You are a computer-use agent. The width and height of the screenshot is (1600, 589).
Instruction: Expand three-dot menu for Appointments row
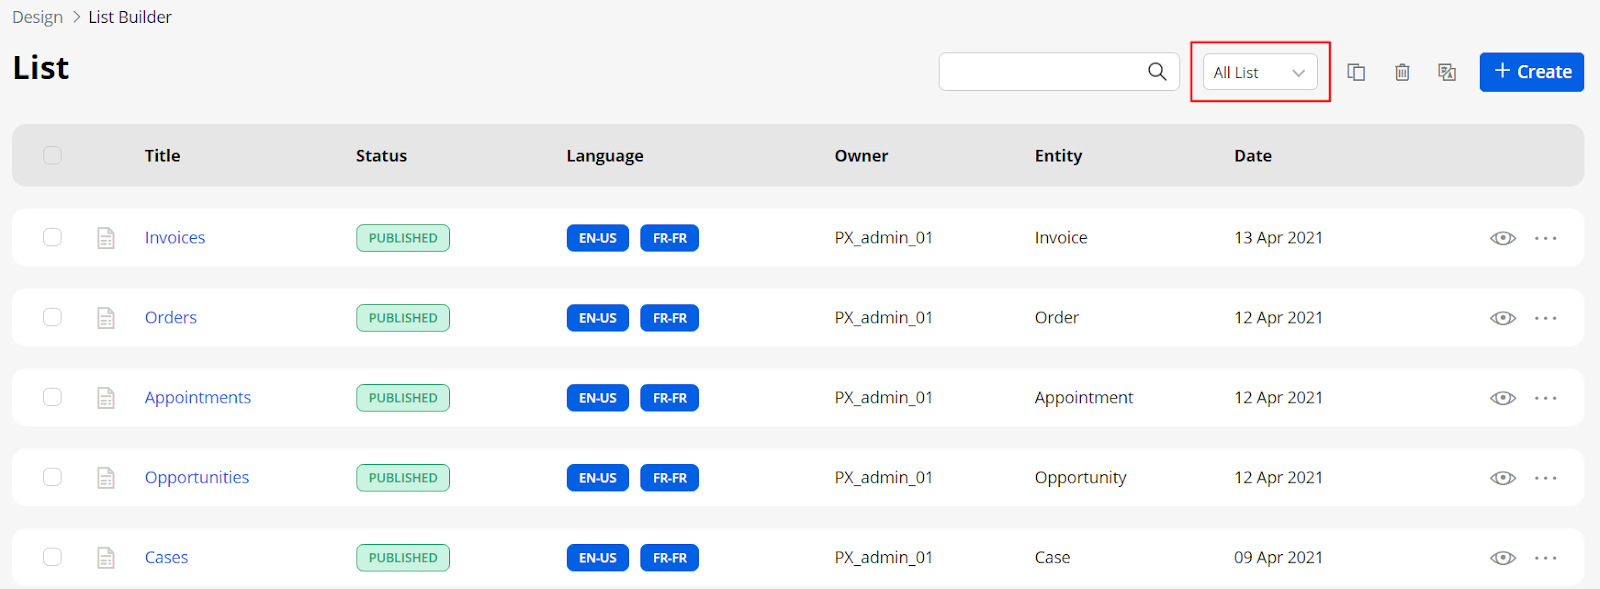(1545, 398)
